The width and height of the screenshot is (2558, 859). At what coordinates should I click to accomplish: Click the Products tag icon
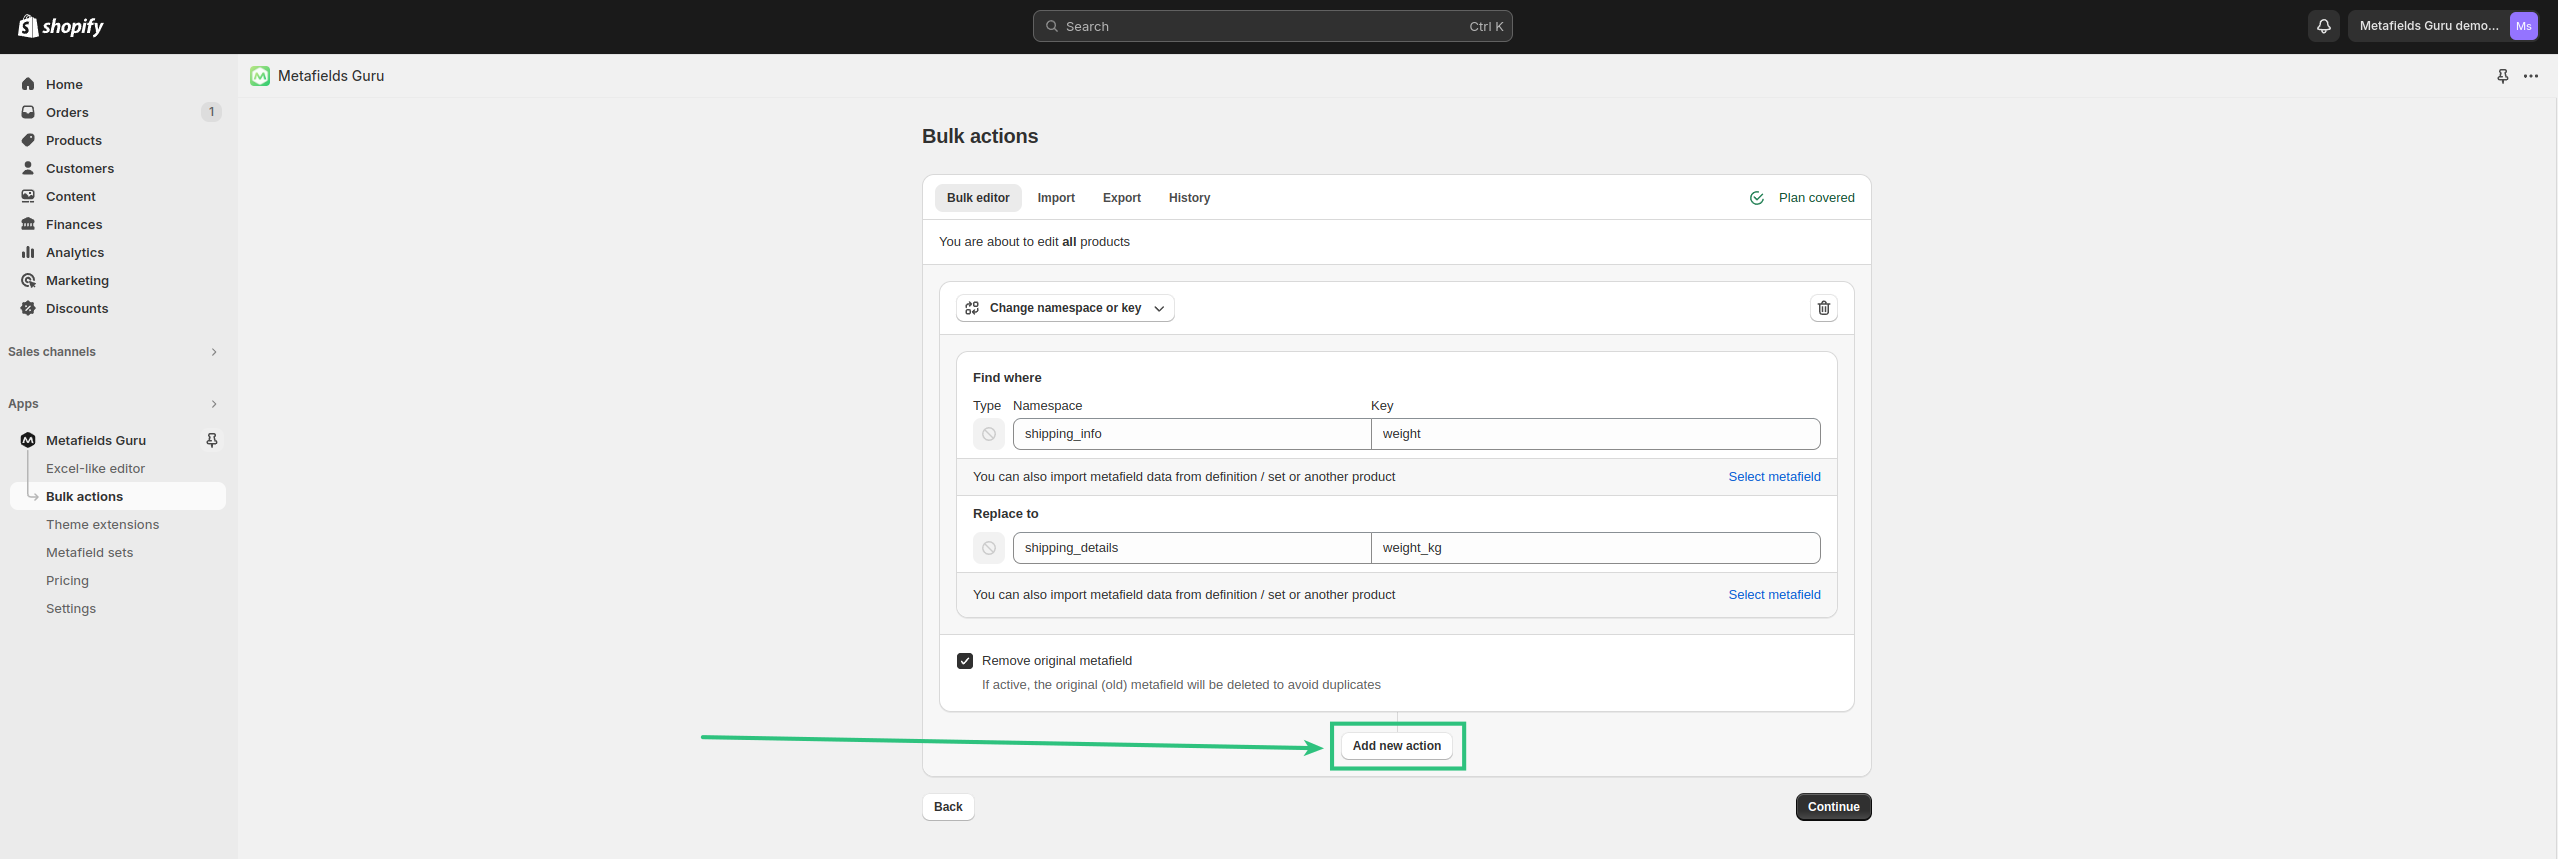pyautogui.click(x=28, y=140)
